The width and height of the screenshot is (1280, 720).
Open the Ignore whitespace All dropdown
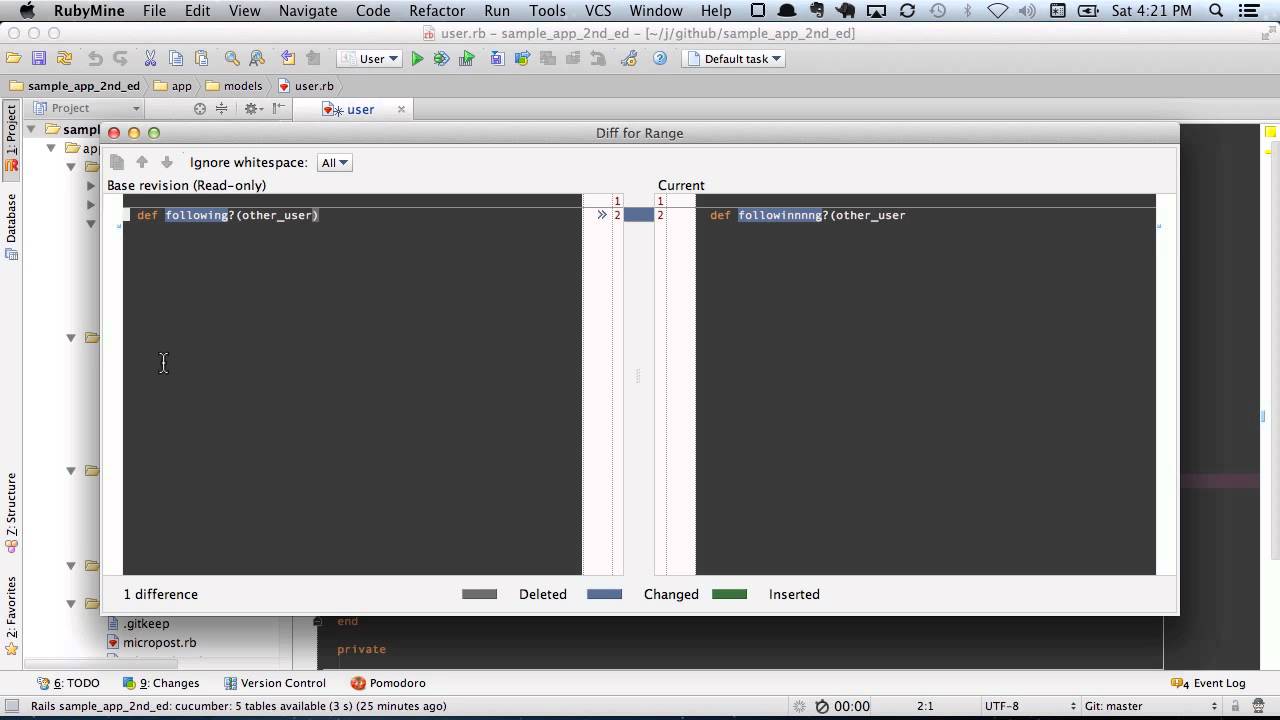pyautogui.click(x=334, y=163)
